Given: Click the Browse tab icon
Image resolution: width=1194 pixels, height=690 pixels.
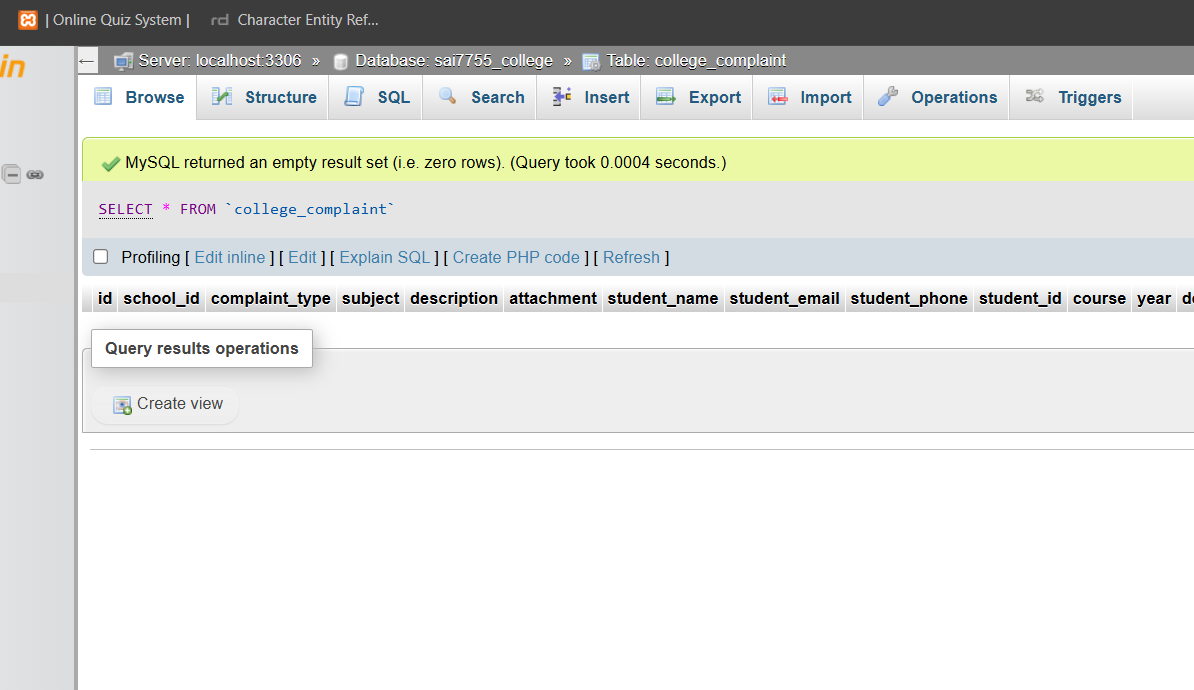Looking at the screenshot, I should point(103,97).
